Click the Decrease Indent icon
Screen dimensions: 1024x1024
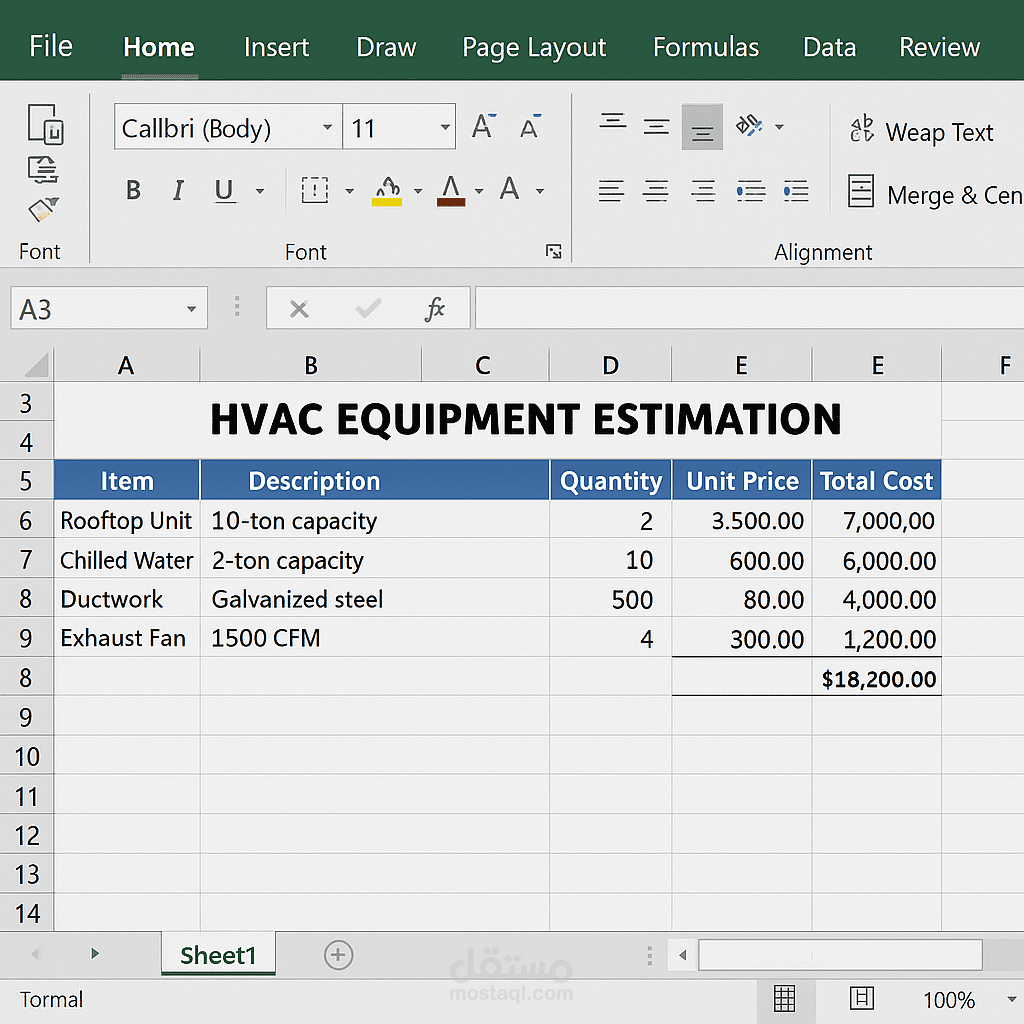click(751, 191)
